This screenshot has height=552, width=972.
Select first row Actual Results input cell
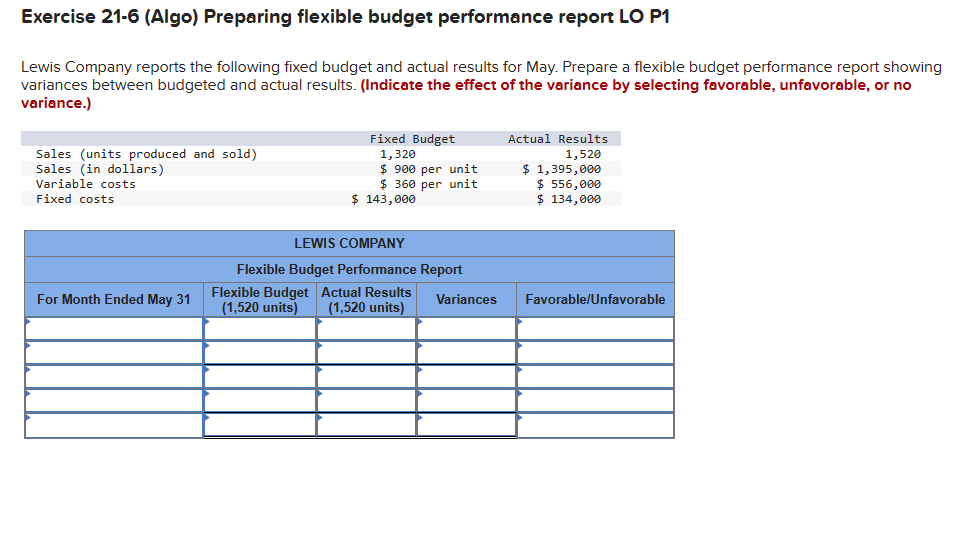pyautogui.click(x=366, y=329)
